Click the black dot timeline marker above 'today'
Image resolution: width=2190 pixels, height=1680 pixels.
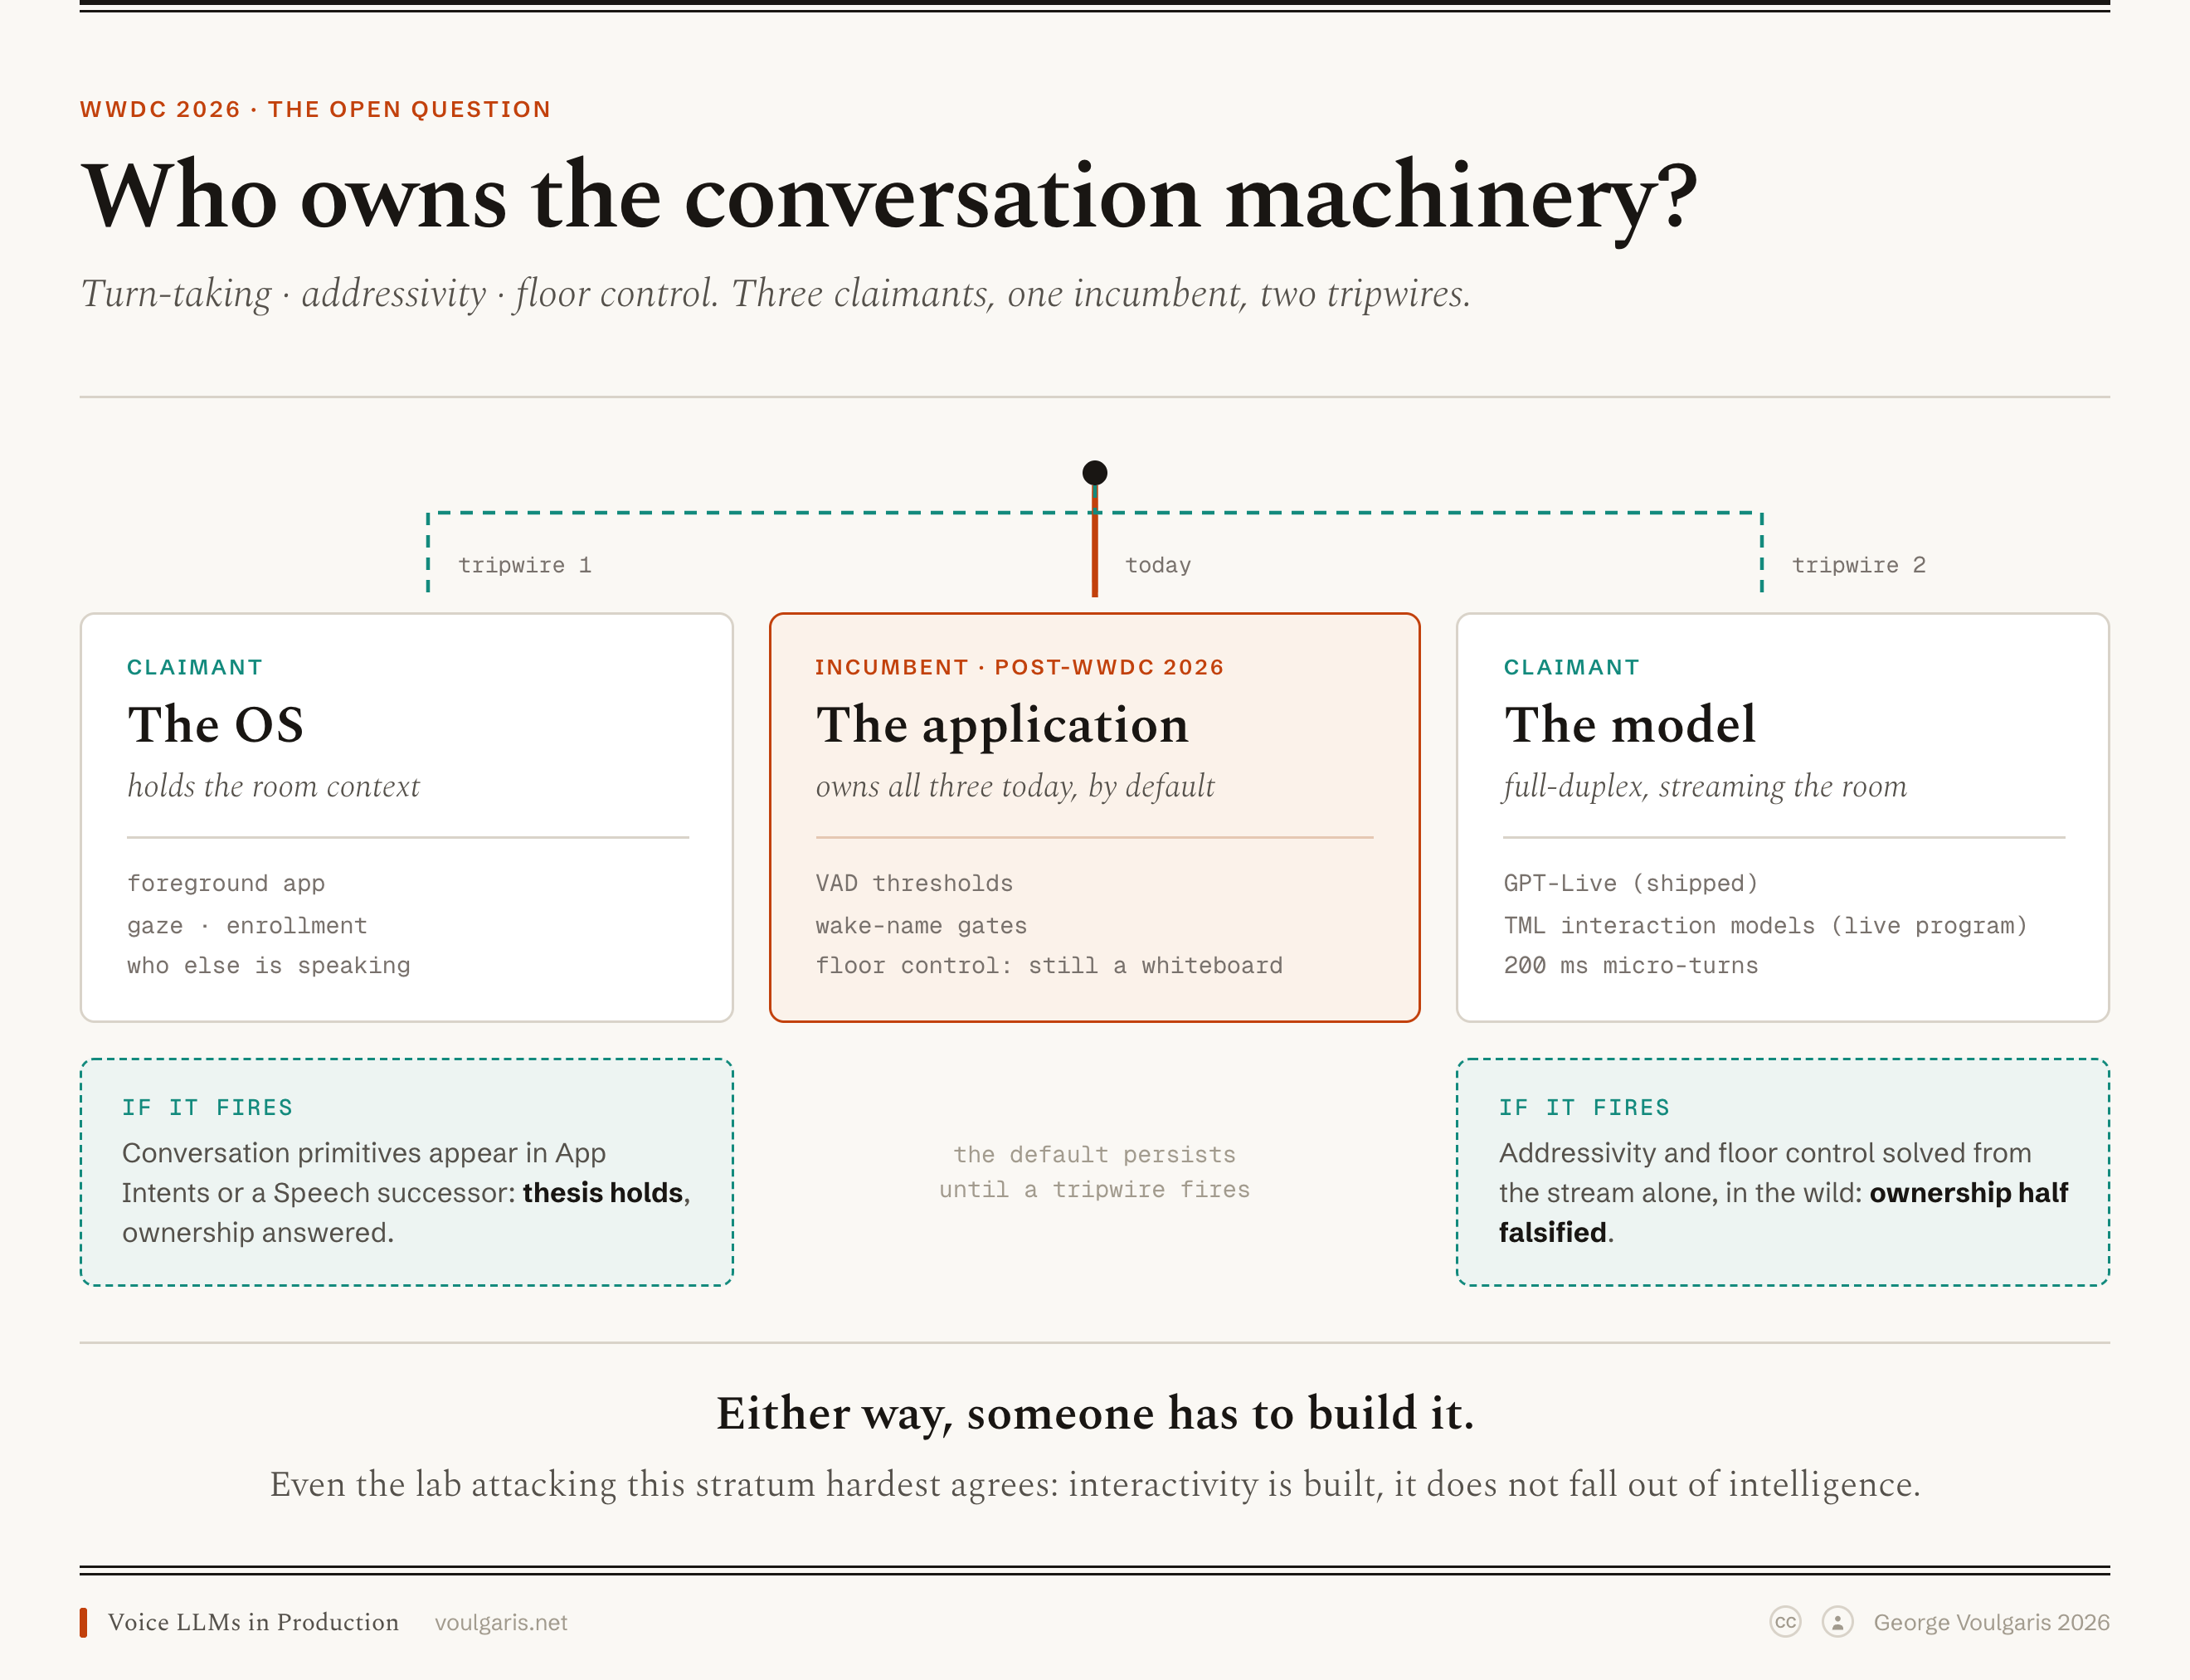point(1095,472)
